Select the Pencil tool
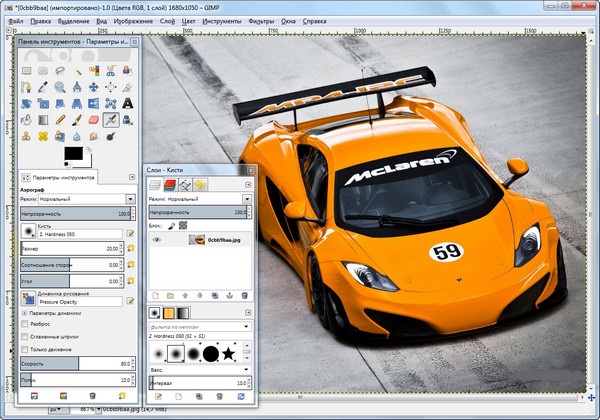This screenshot has height=420, width=600. [x=59, y=120]
